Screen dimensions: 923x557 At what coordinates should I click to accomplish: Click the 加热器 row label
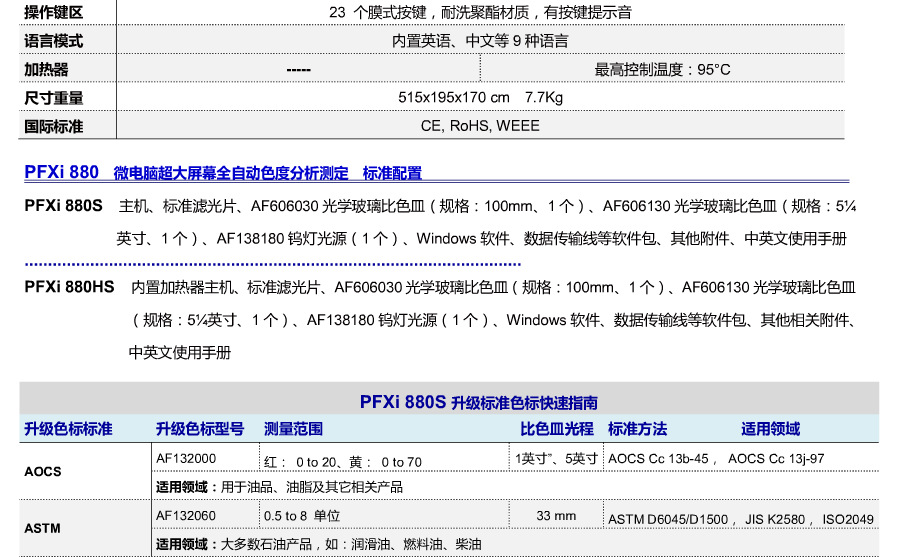tap(46, 69)
